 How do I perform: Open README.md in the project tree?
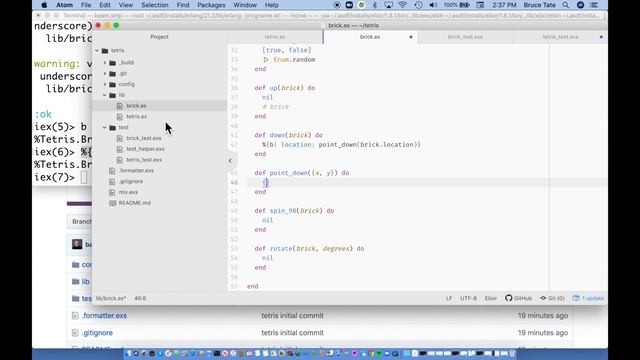(x=135, y=203)
